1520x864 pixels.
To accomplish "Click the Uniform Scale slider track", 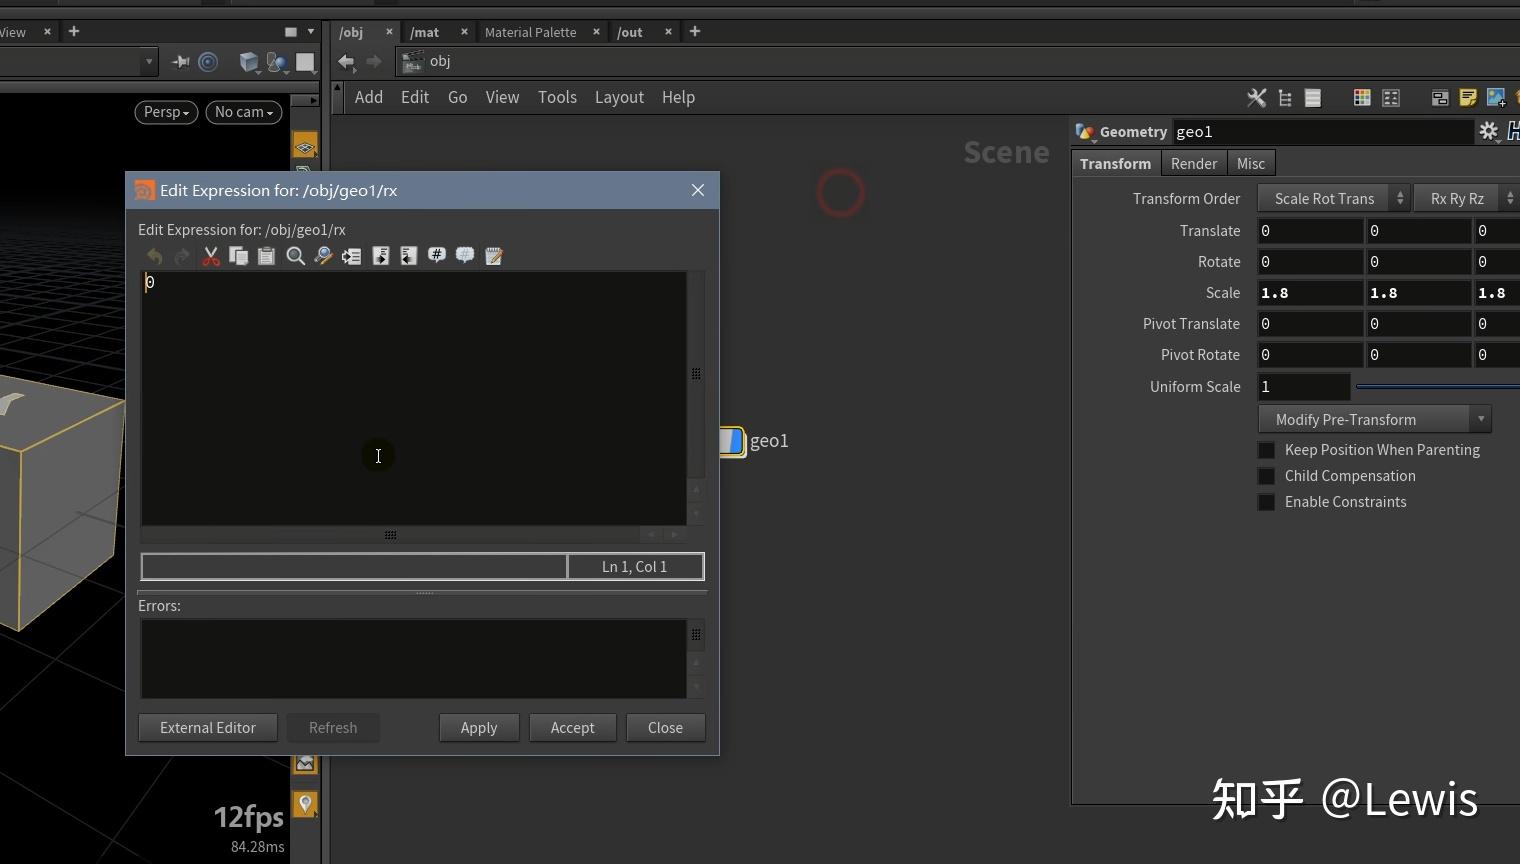I will (x=1436, y=386).
